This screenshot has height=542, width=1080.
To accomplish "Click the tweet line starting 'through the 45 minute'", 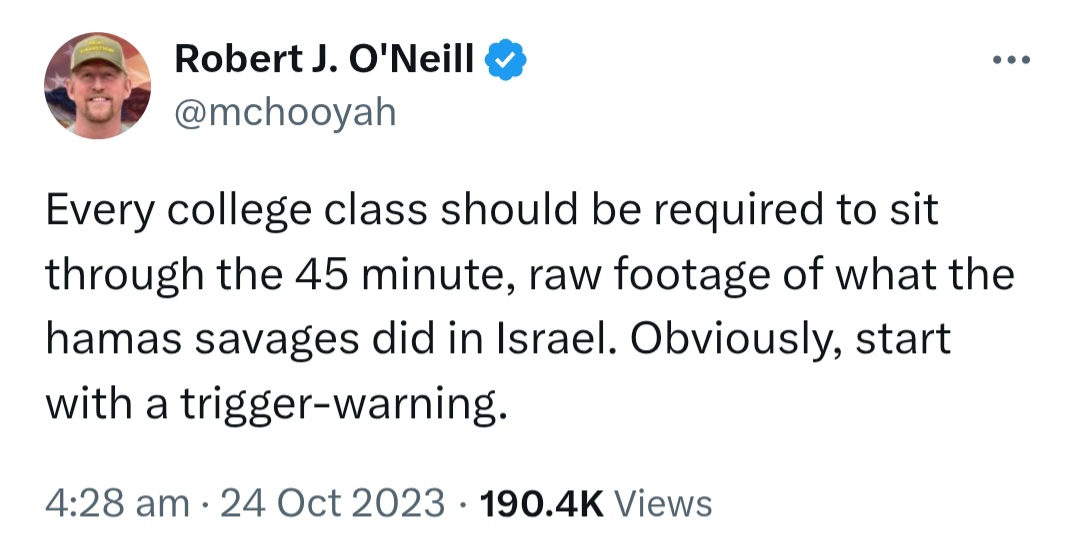I will click(530, 275).
